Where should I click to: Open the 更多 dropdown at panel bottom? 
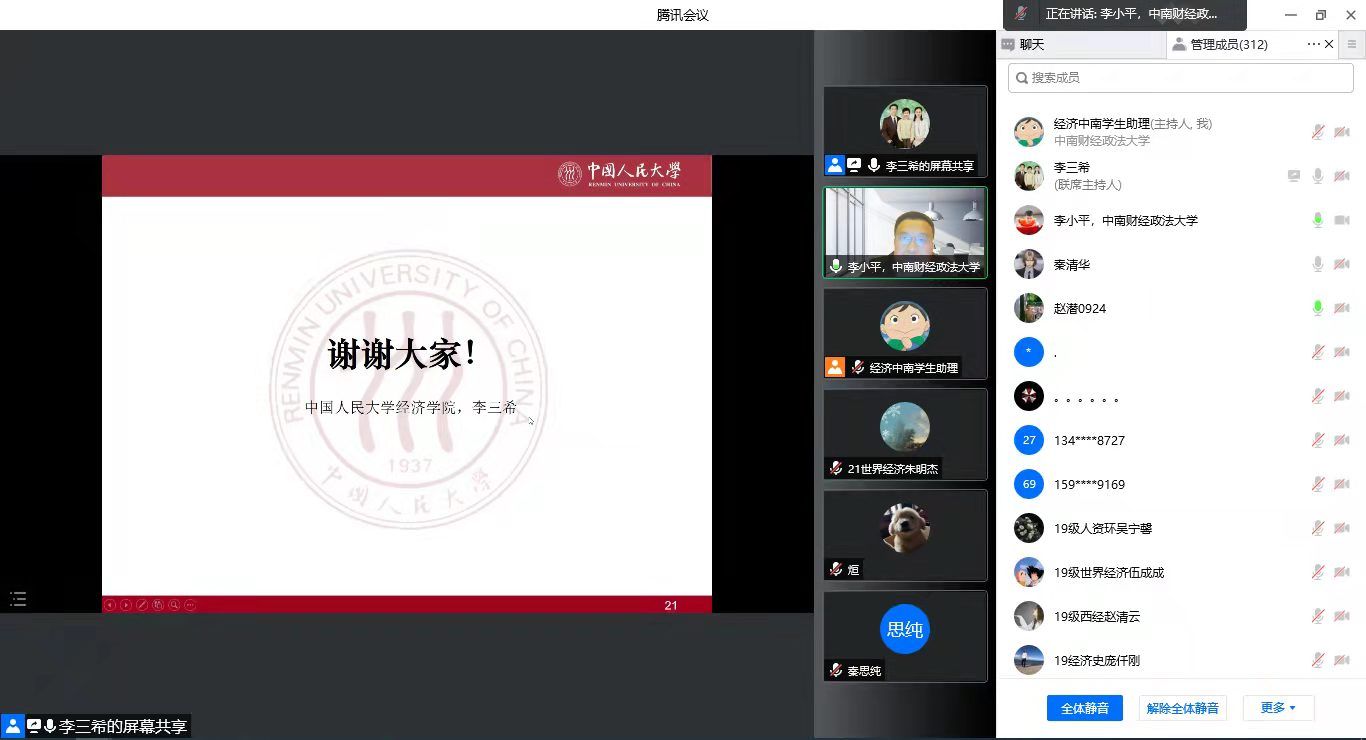click(1278, 708)
